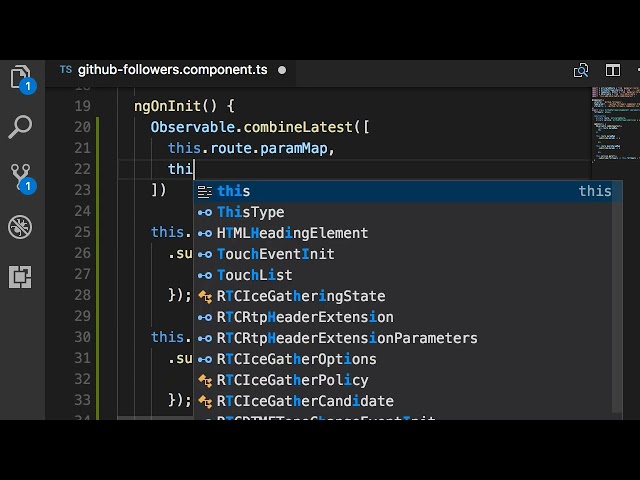Viewport: 640px width, 480px height.
Task: Click the 'this' detail label at right of suggestion
Action: point(595,191)
